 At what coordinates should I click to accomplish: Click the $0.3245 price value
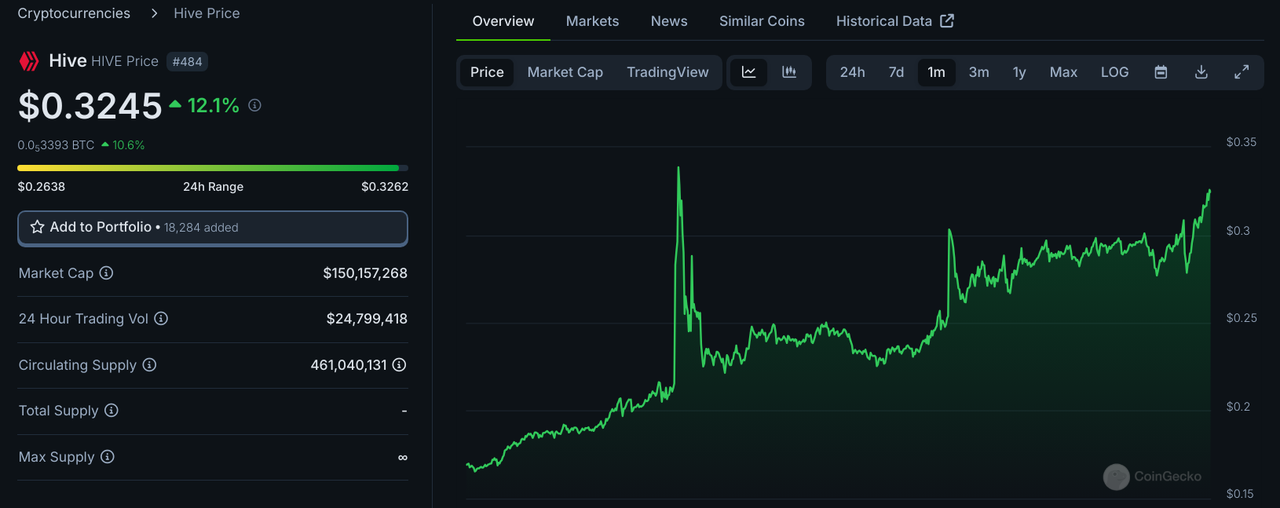click(90, 105)
